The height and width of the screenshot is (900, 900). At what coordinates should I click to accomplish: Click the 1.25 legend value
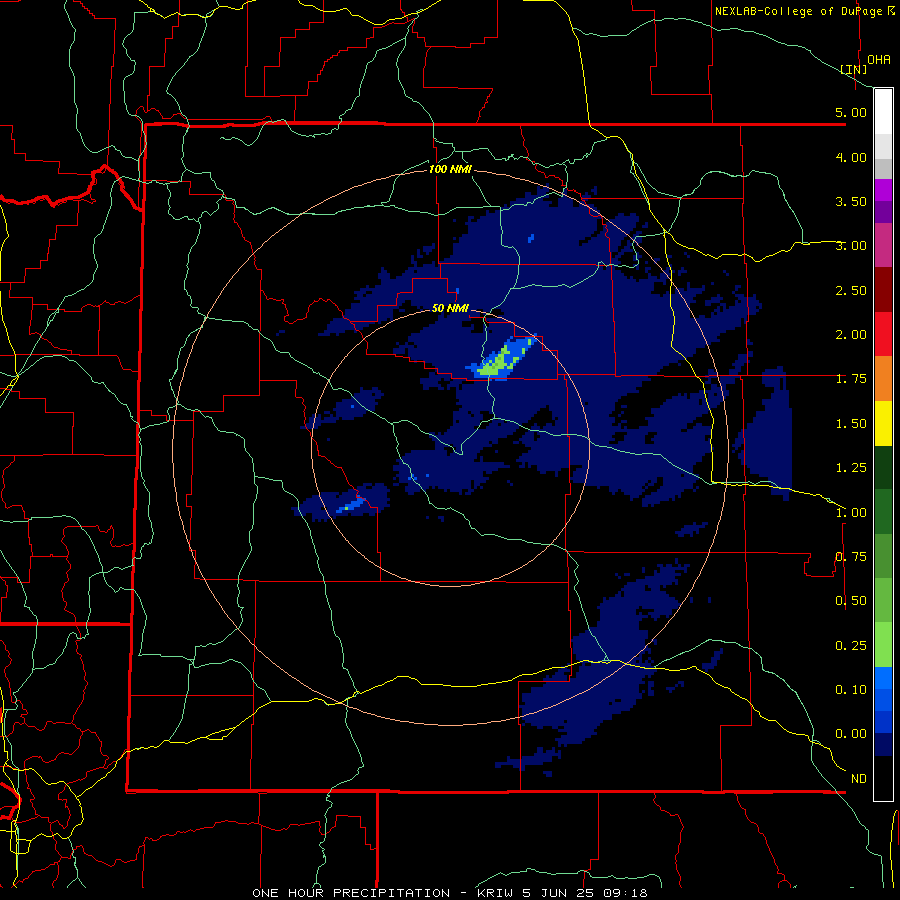point(851,468)
